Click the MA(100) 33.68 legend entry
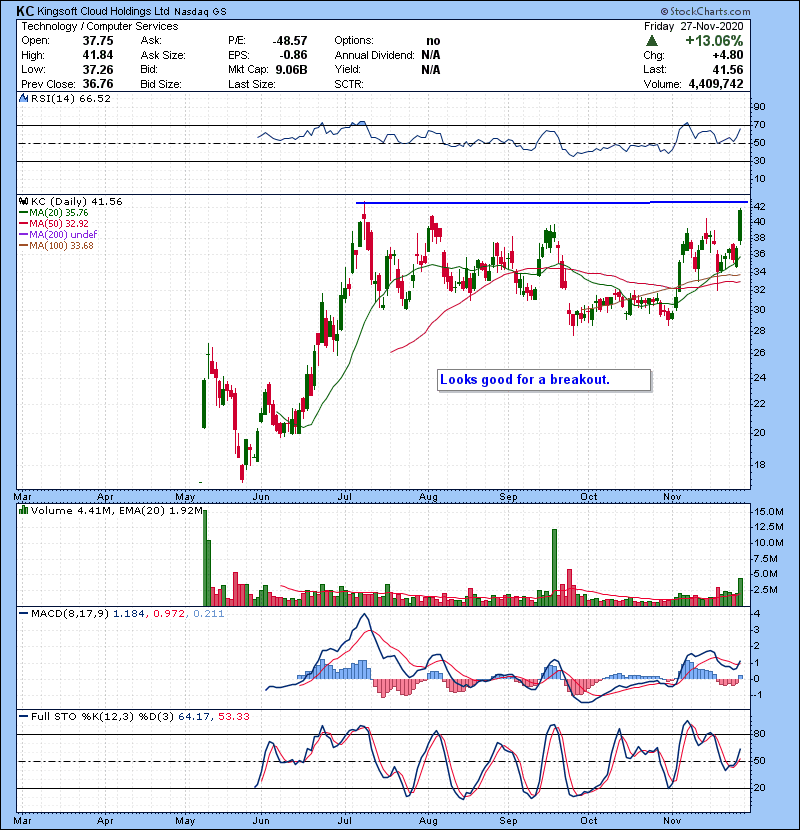The height and width of the screenshot is (830, 800). [x=57, y=246]
